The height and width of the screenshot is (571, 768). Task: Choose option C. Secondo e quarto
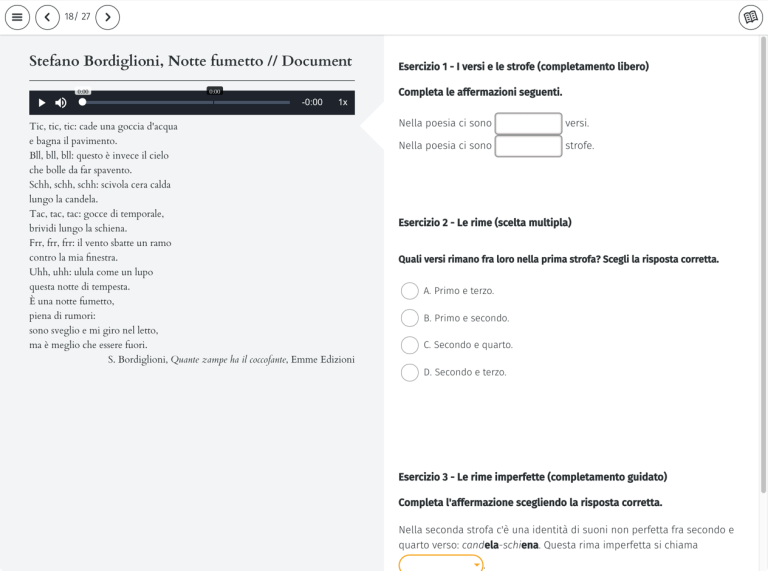click(x=410, y=345)
